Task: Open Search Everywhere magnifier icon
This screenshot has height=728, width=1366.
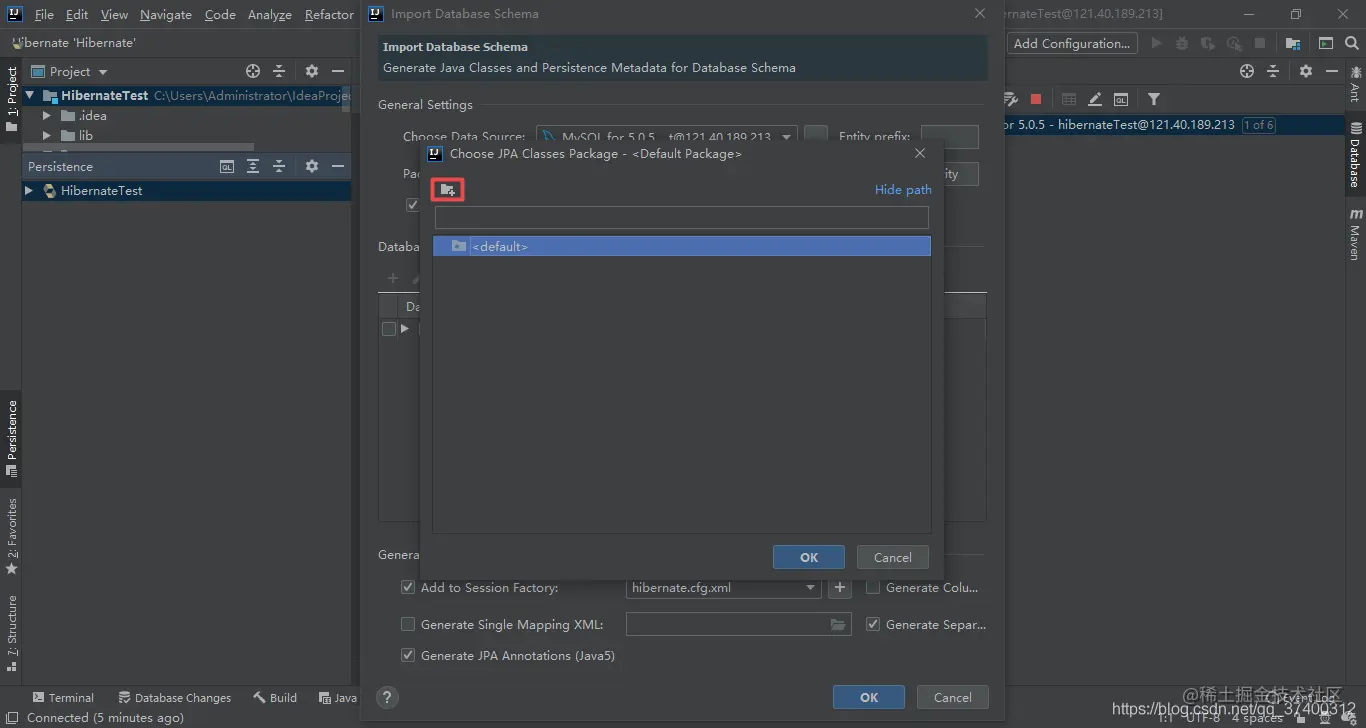Action: click(x=1352, y=43)
